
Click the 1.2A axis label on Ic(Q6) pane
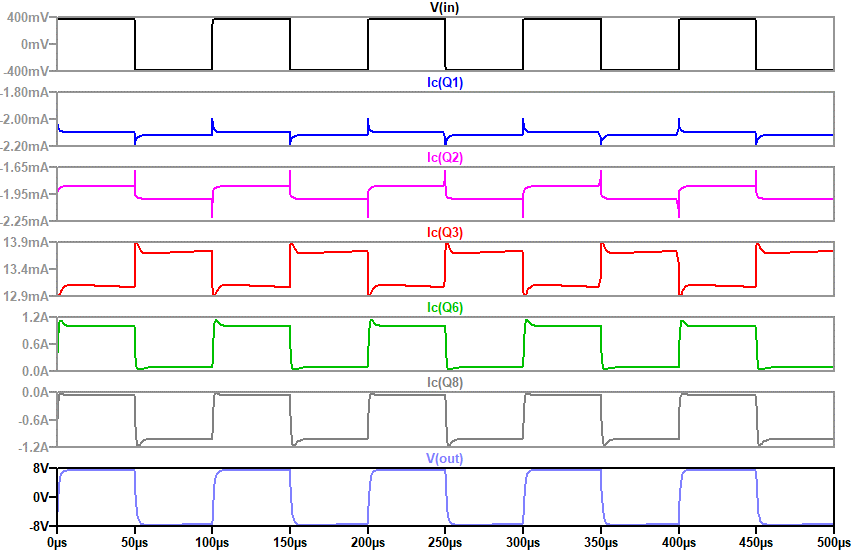pyautogui.click(x=36, y=318)
